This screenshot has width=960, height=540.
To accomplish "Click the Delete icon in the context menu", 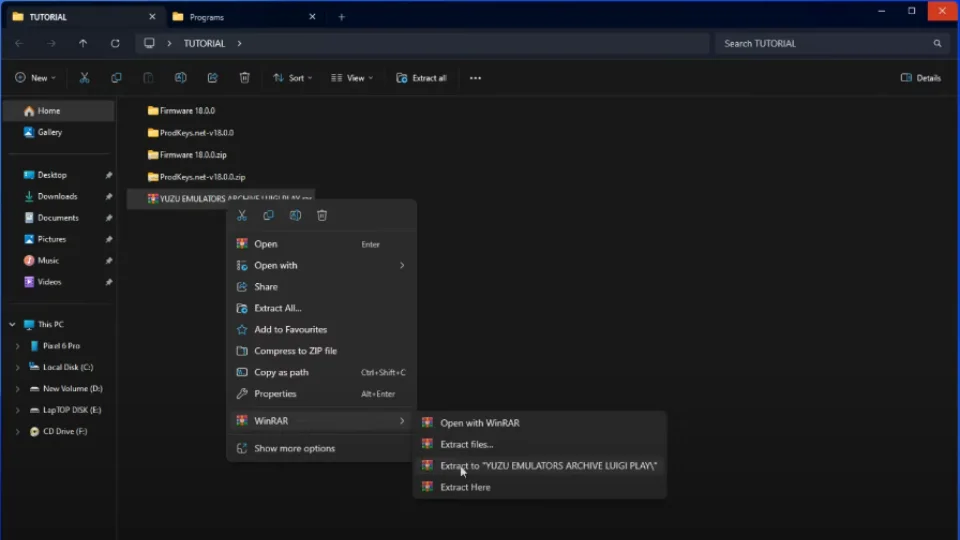I will click(322, 216).
